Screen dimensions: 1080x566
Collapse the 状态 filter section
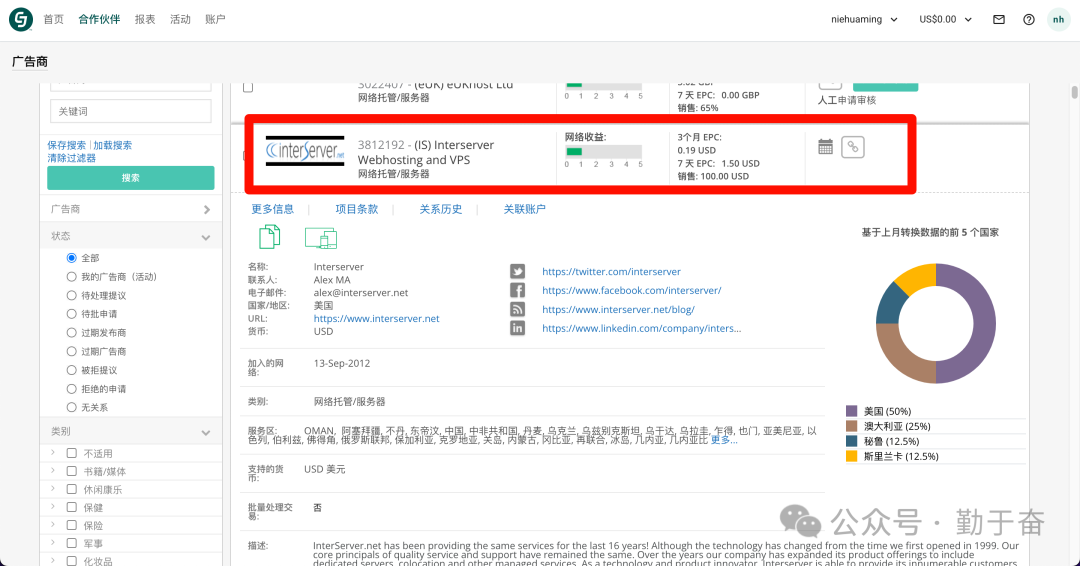(206, 237)
